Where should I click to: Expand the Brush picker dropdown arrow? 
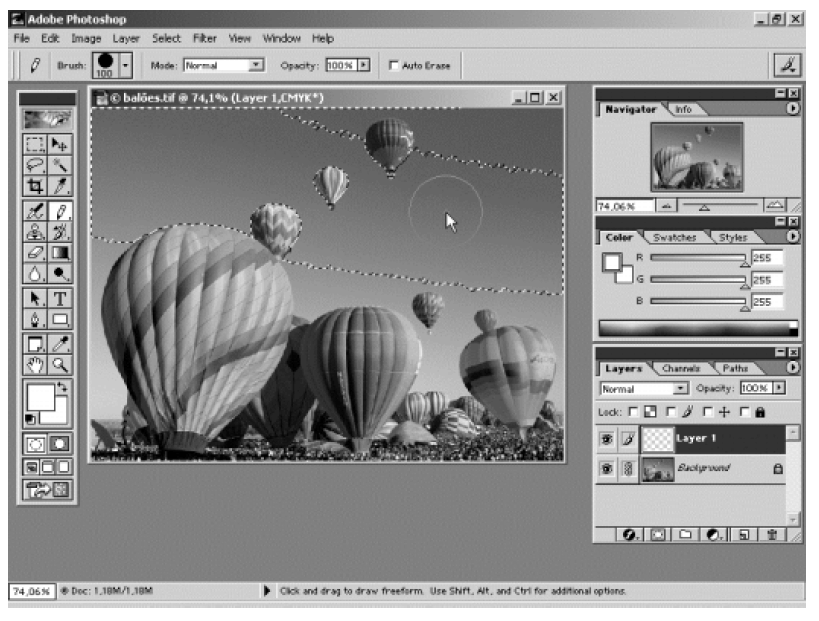click(125, 66)
